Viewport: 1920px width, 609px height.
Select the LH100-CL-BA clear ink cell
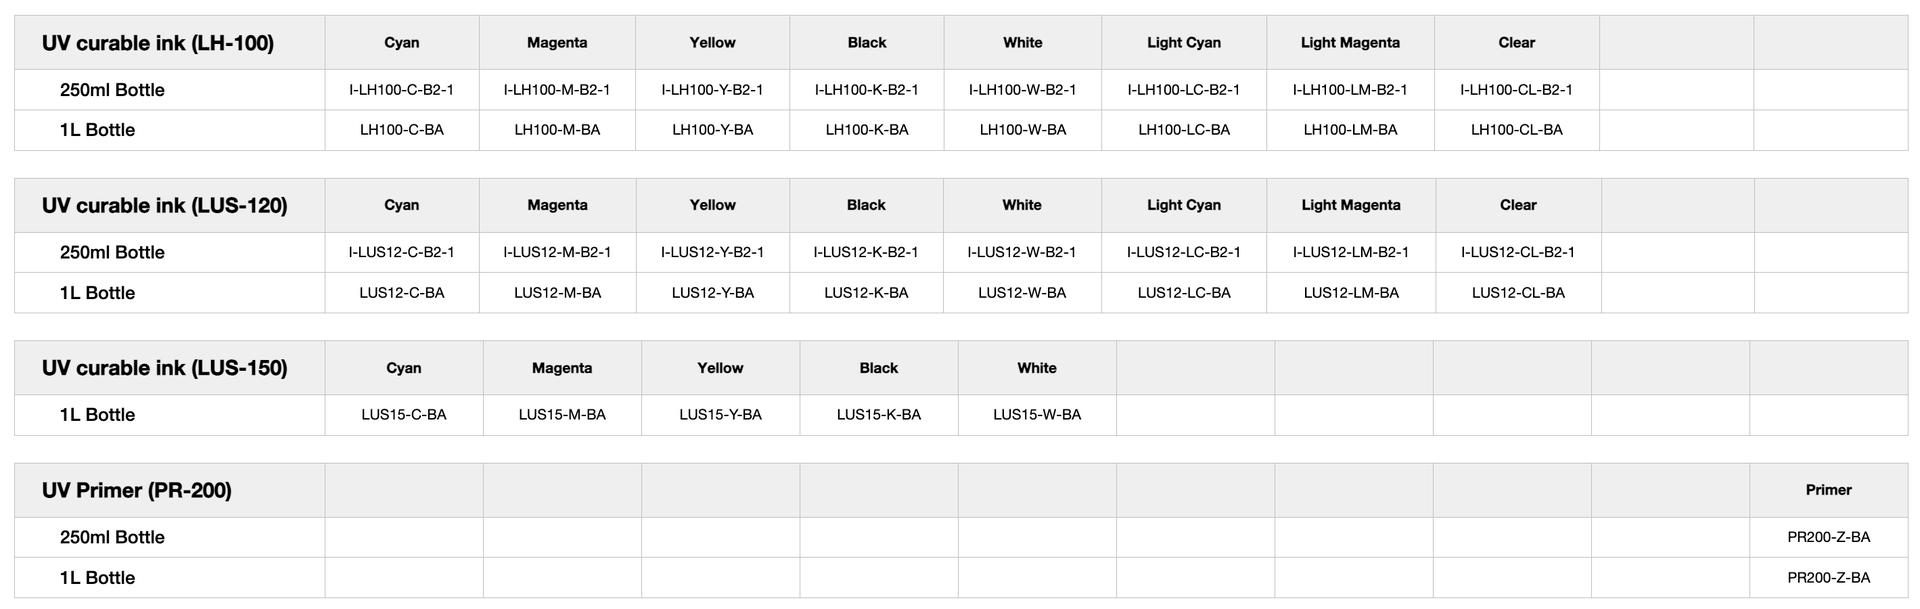1516,130
